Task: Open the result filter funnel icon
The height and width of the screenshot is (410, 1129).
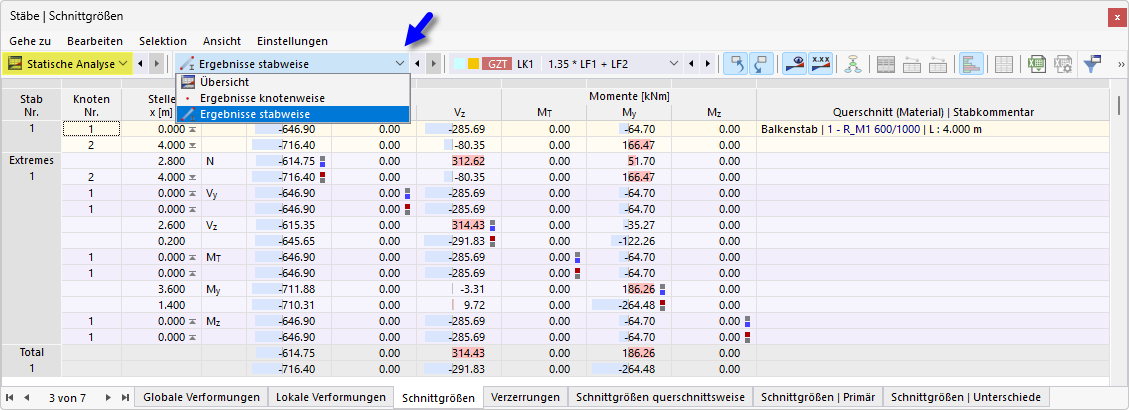Action: 1093,63
